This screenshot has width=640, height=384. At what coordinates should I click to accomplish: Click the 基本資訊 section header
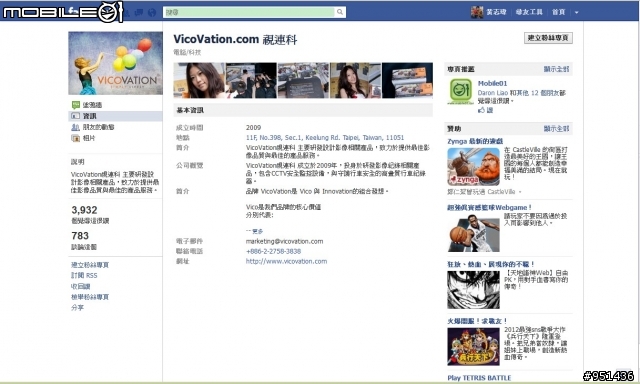point(303,110)
